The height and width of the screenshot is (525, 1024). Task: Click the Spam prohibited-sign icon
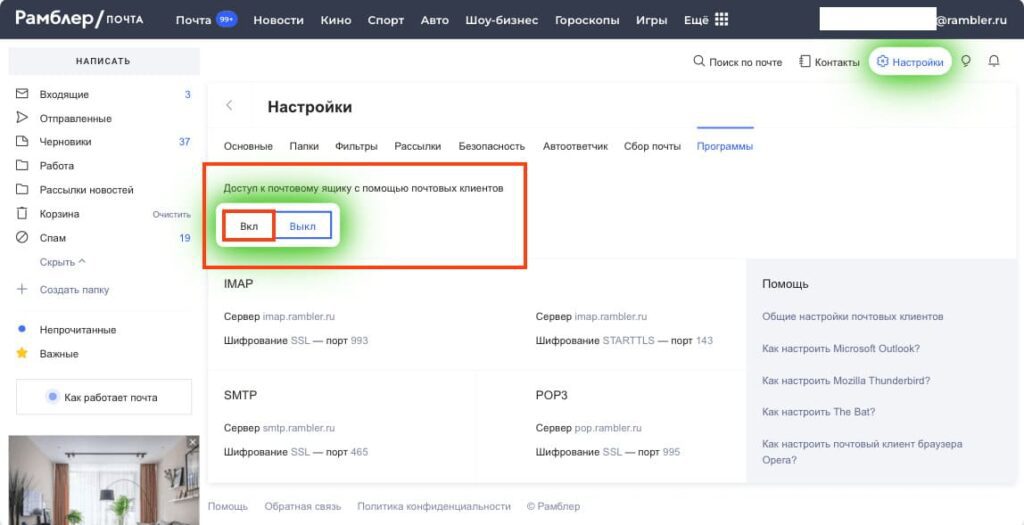tap(22, 238)
